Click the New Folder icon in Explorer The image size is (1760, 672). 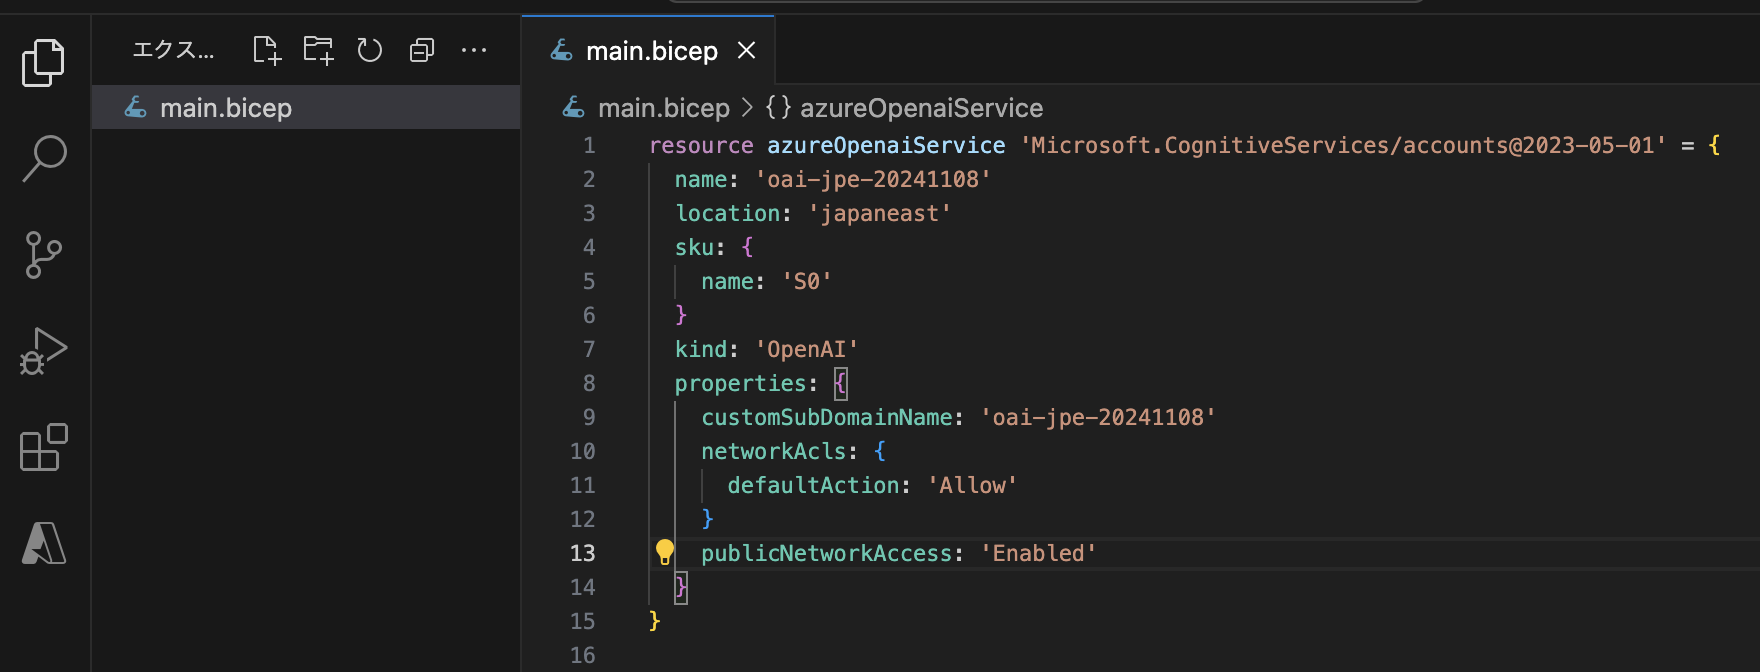[318, 50]
